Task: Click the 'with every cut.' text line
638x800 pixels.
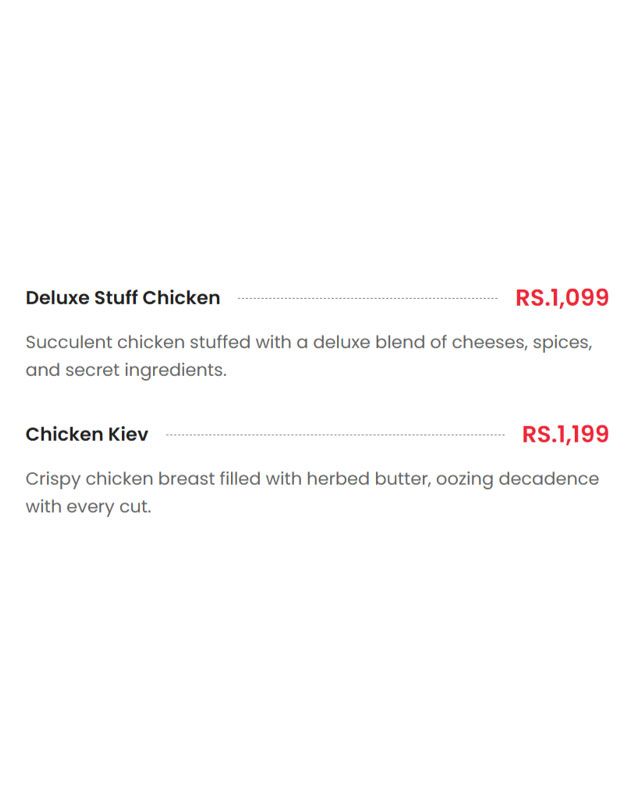Action: coord(88,507)
